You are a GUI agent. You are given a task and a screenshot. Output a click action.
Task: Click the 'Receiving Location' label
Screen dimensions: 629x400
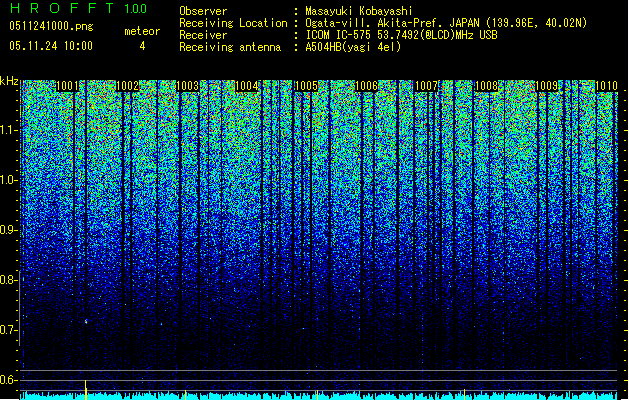tap(233, 23)
